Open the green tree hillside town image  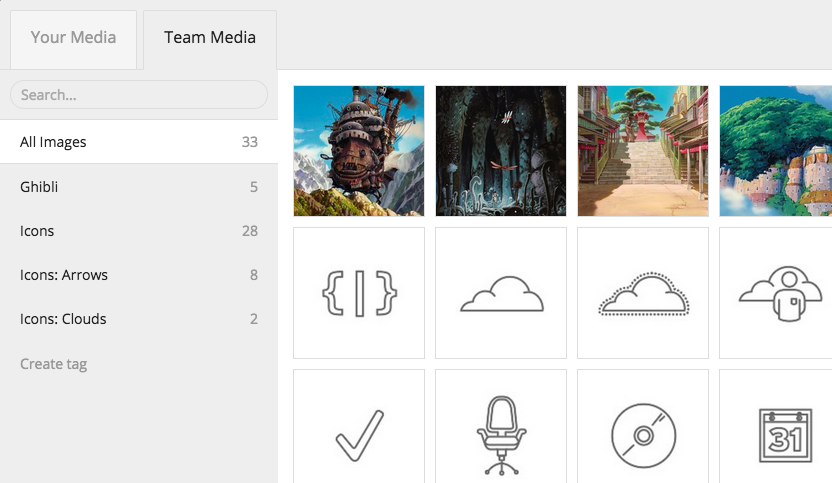776,151
